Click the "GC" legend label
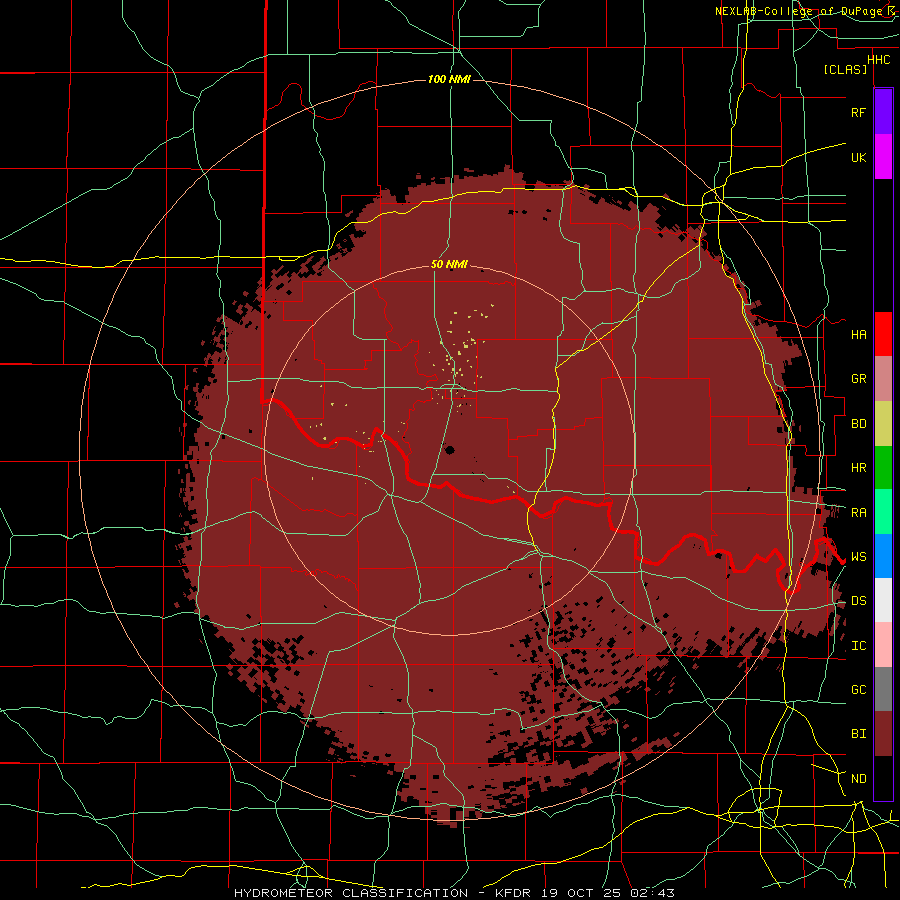Screen dimensions: 900x900 (858, 690)
